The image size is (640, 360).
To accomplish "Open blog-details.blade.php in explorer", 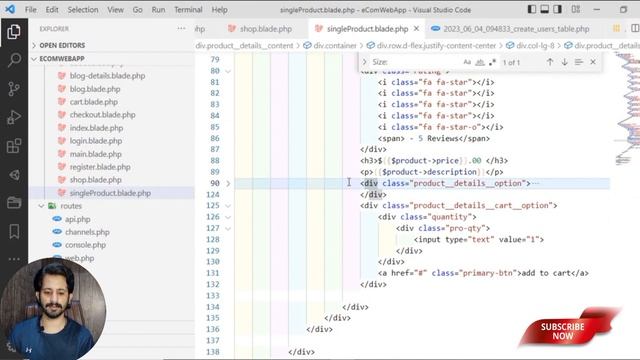I will click(x=107, y=76).
